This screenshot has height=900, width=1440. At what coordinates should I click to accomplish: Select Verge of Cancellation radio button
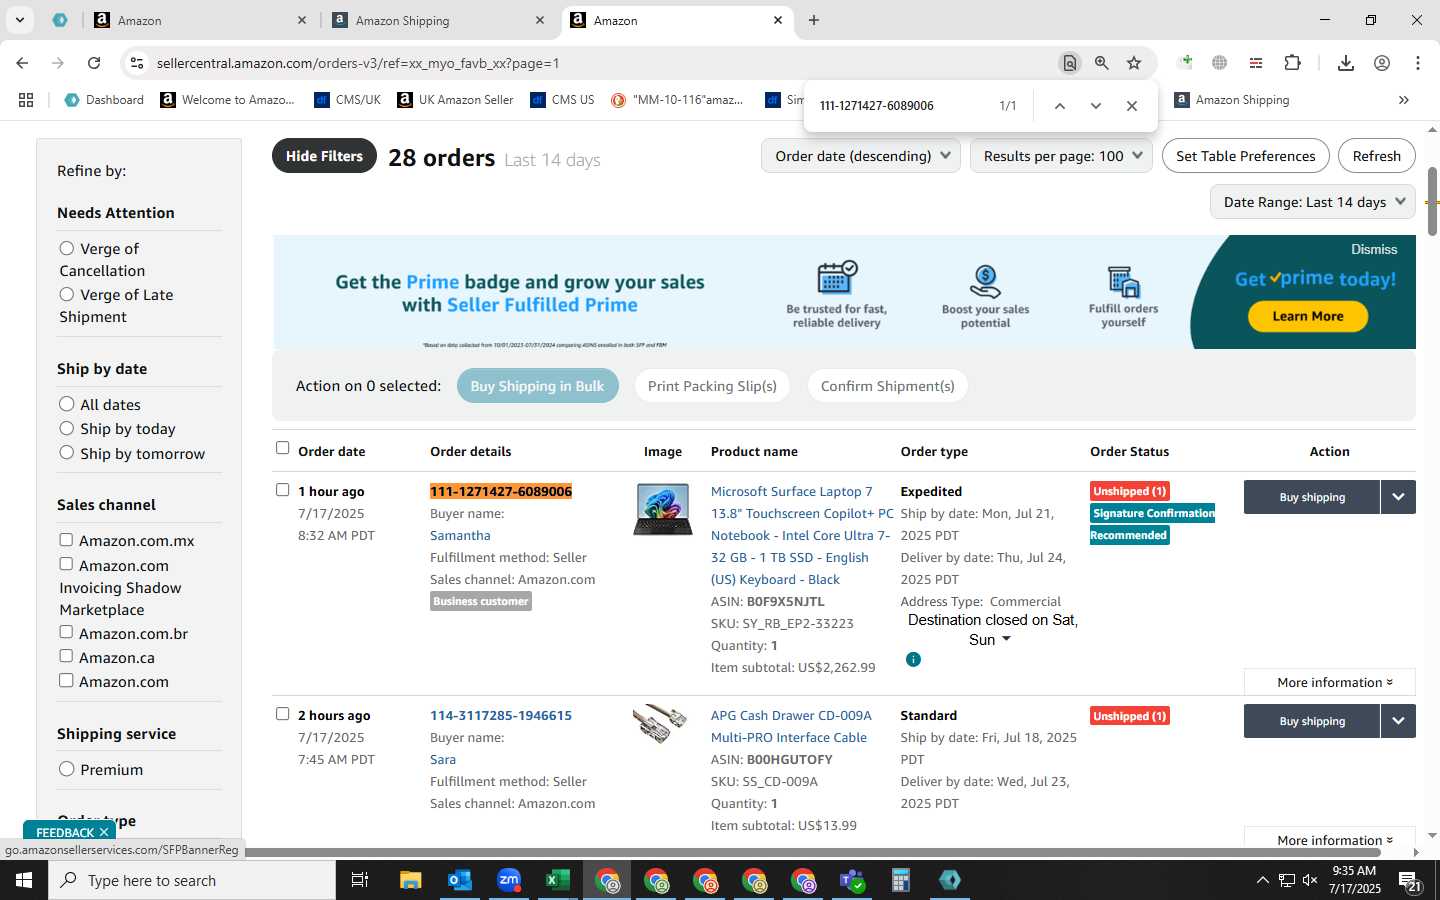(x=67, y=248)
